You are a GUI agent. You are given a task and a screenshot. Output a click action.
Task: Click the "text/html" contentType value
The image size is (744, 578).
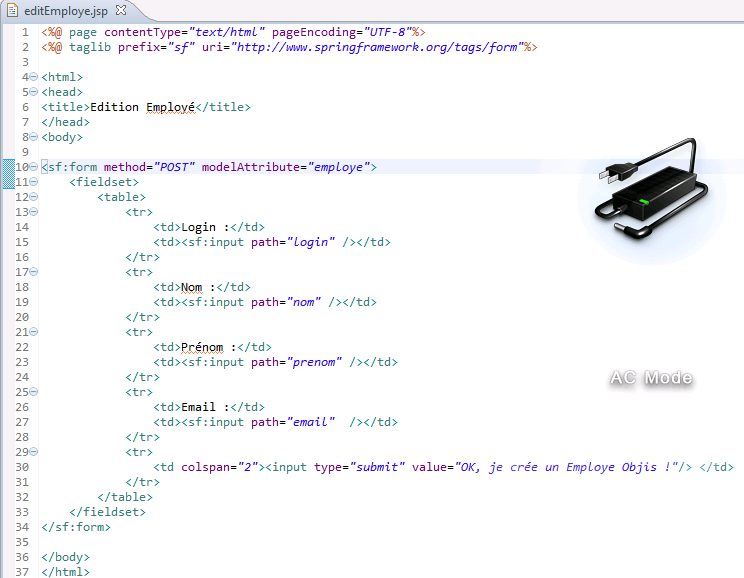point(226,32)
